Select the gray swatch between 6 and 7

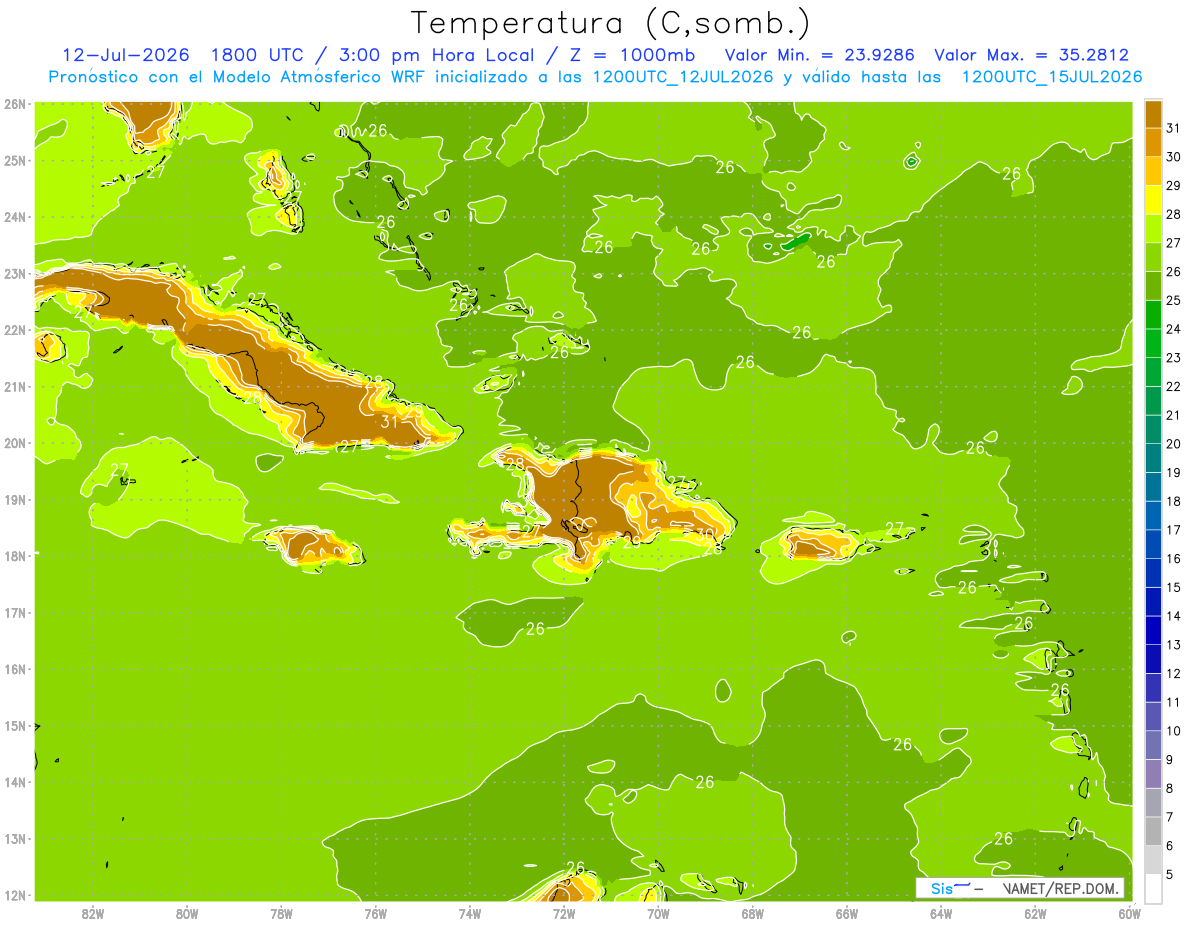coord(1153,831)
